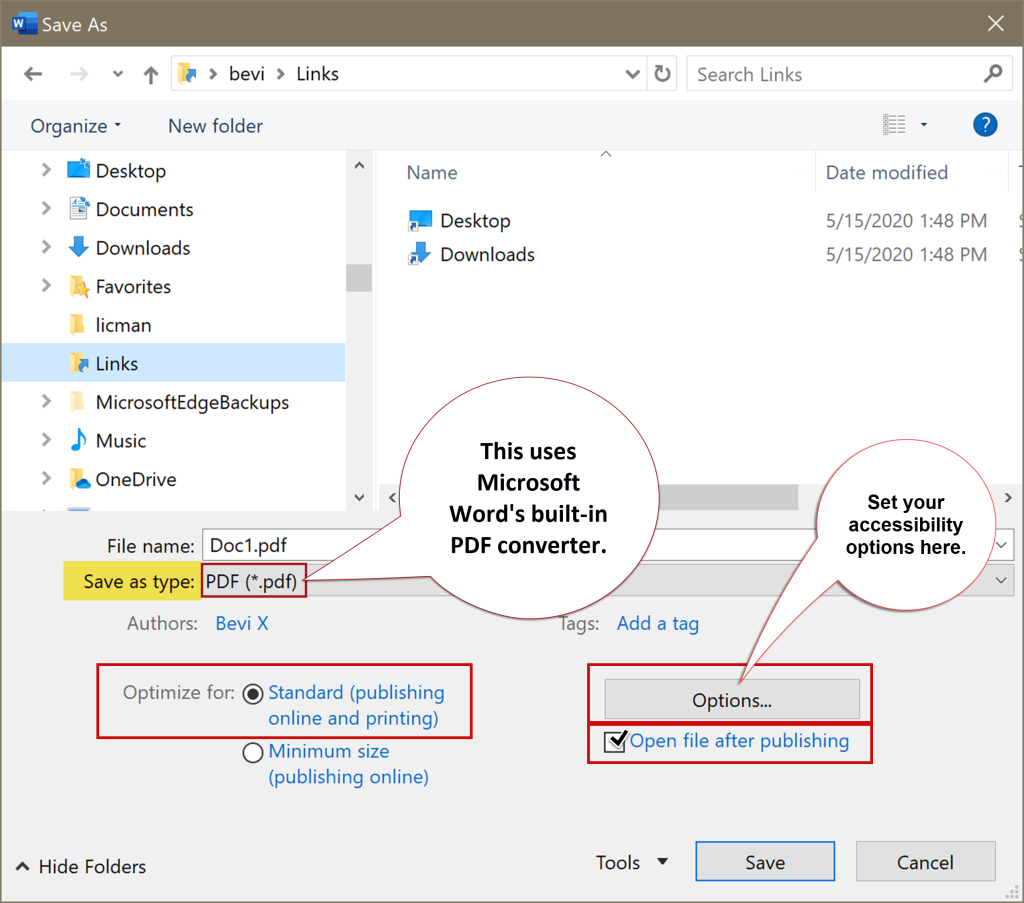Select Downloads in the navigation pane
1024x903 pixels.
click(143, 247)
